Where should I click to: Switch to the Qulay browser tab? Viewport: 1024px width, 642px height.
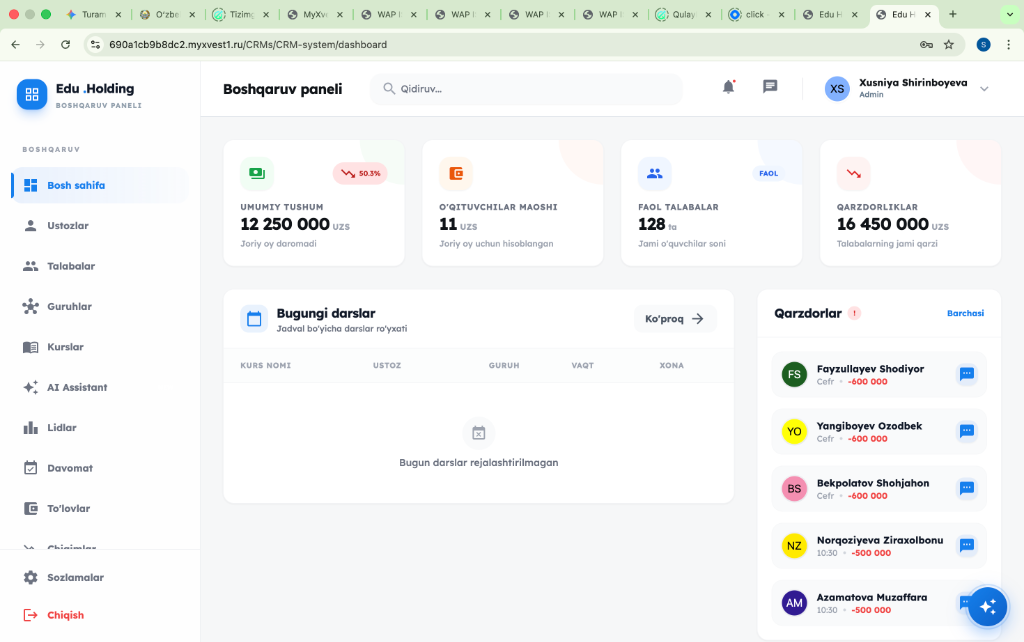[x=683, y=14]
